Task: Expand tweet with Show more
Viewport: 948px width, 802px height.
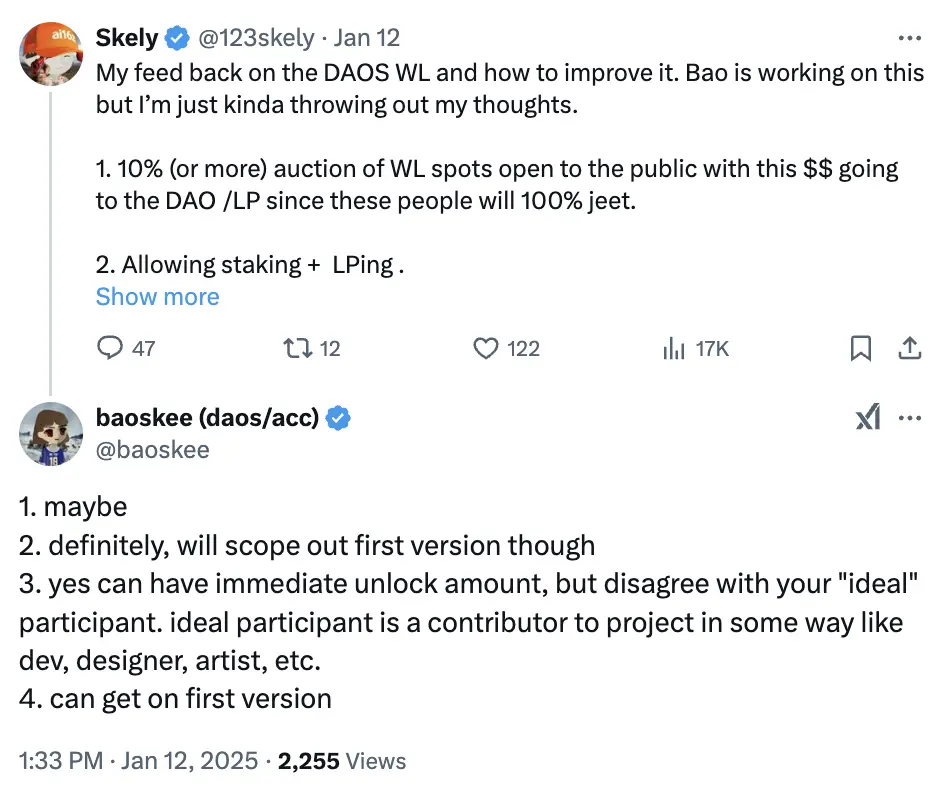Action: 157,297
